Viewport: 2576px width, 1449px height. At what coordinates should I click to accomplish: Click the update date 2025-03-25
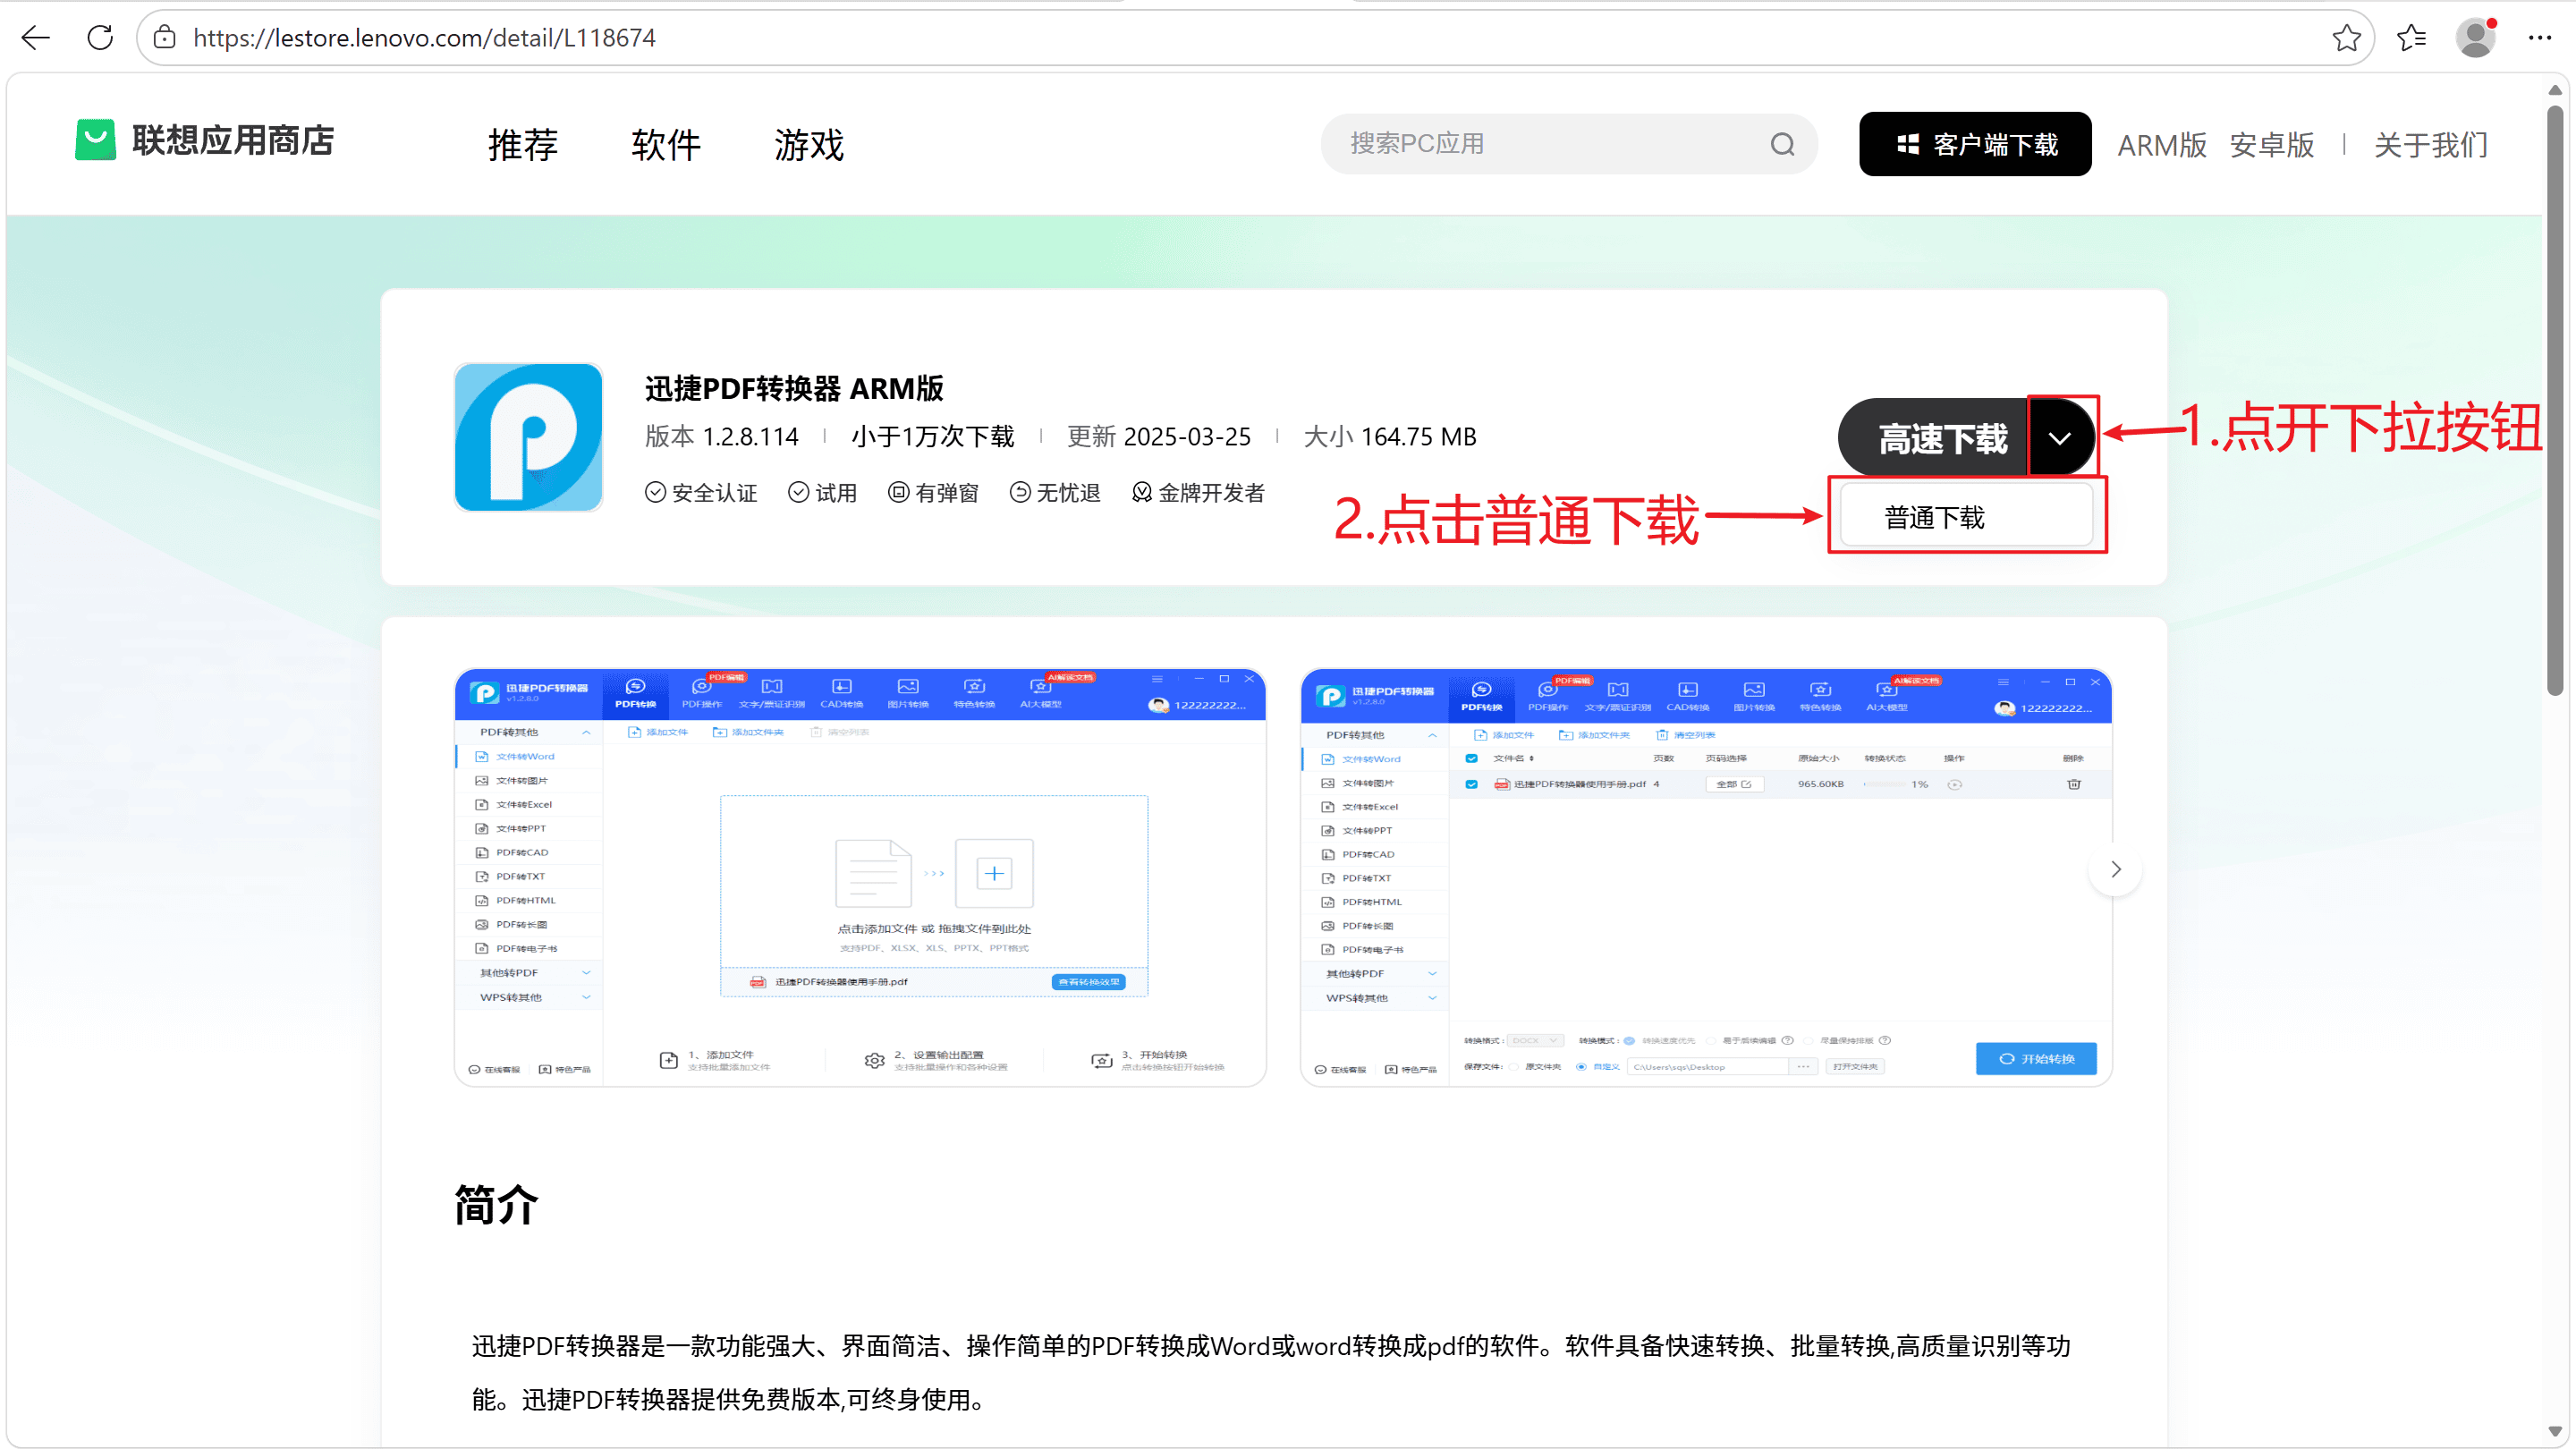point(1187,436)
